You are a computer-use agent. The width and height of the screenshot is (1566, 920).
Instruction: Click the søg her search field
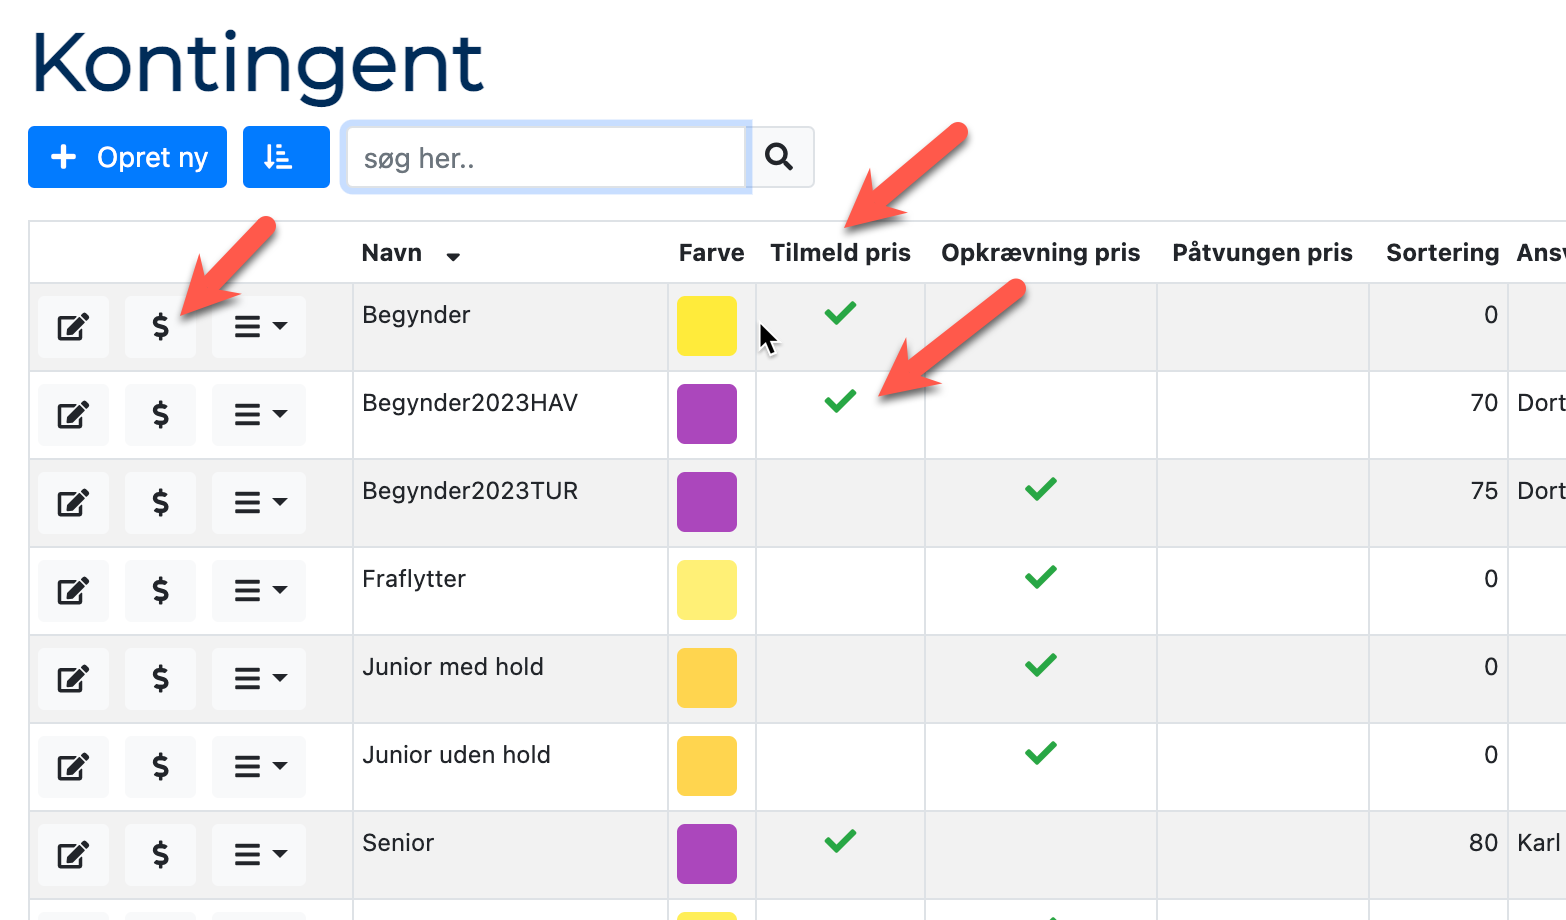(x=546, y=157)
